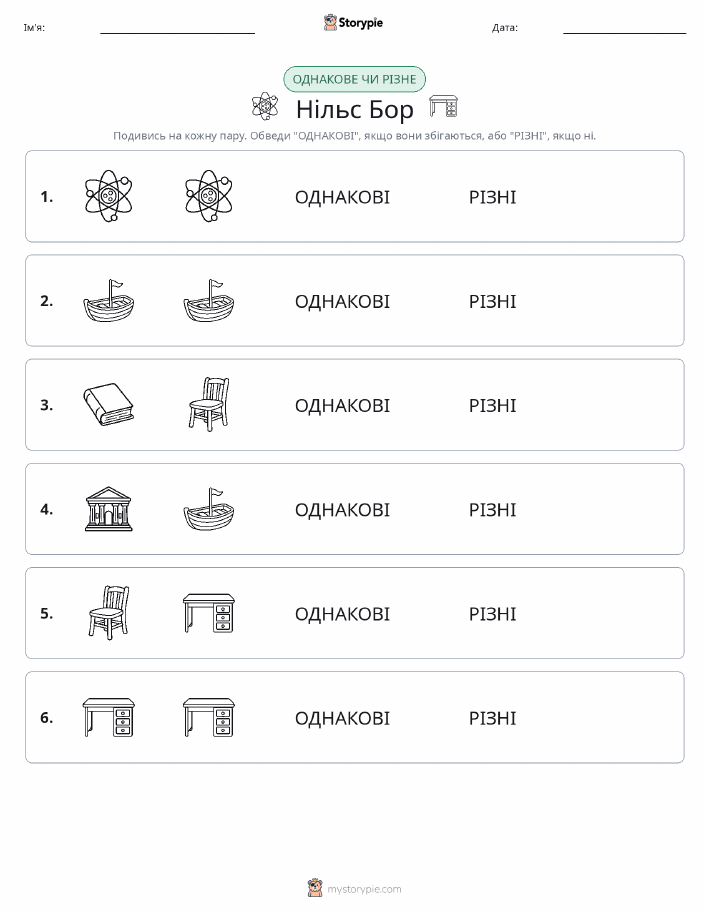The height and width of the screenshot is (917, 709).
Task: Click the book icon in row 3
Action: point(108,405)
